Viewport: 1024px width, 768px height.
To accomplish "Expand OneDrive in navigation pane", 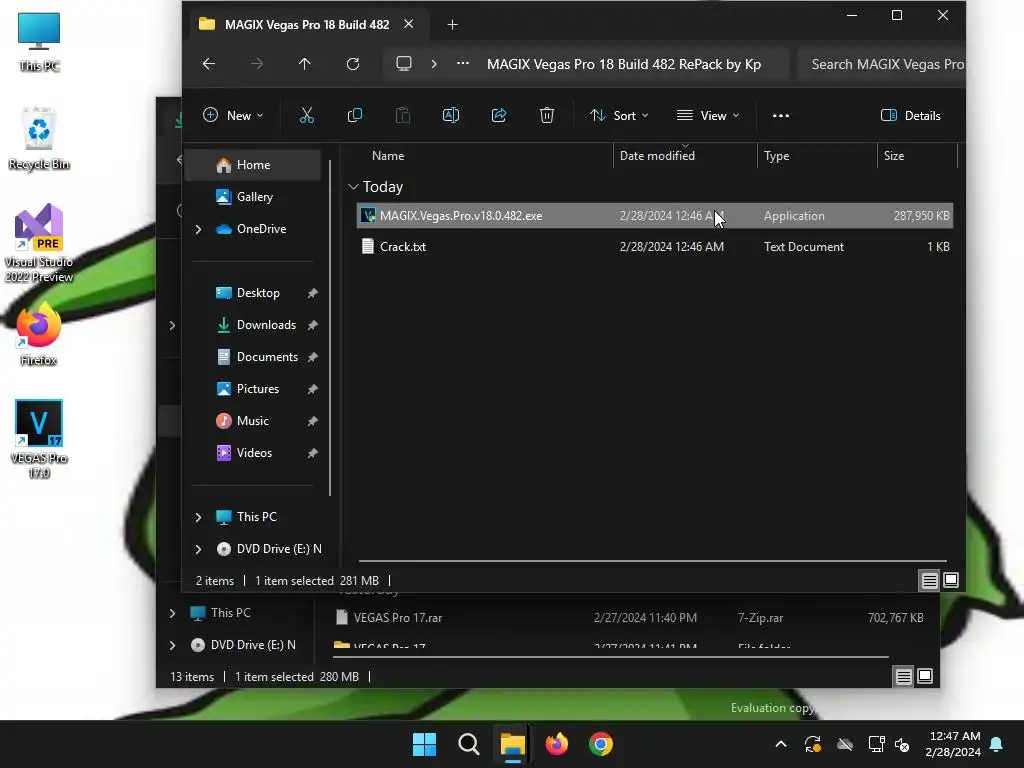I will (x=199, y=229).
